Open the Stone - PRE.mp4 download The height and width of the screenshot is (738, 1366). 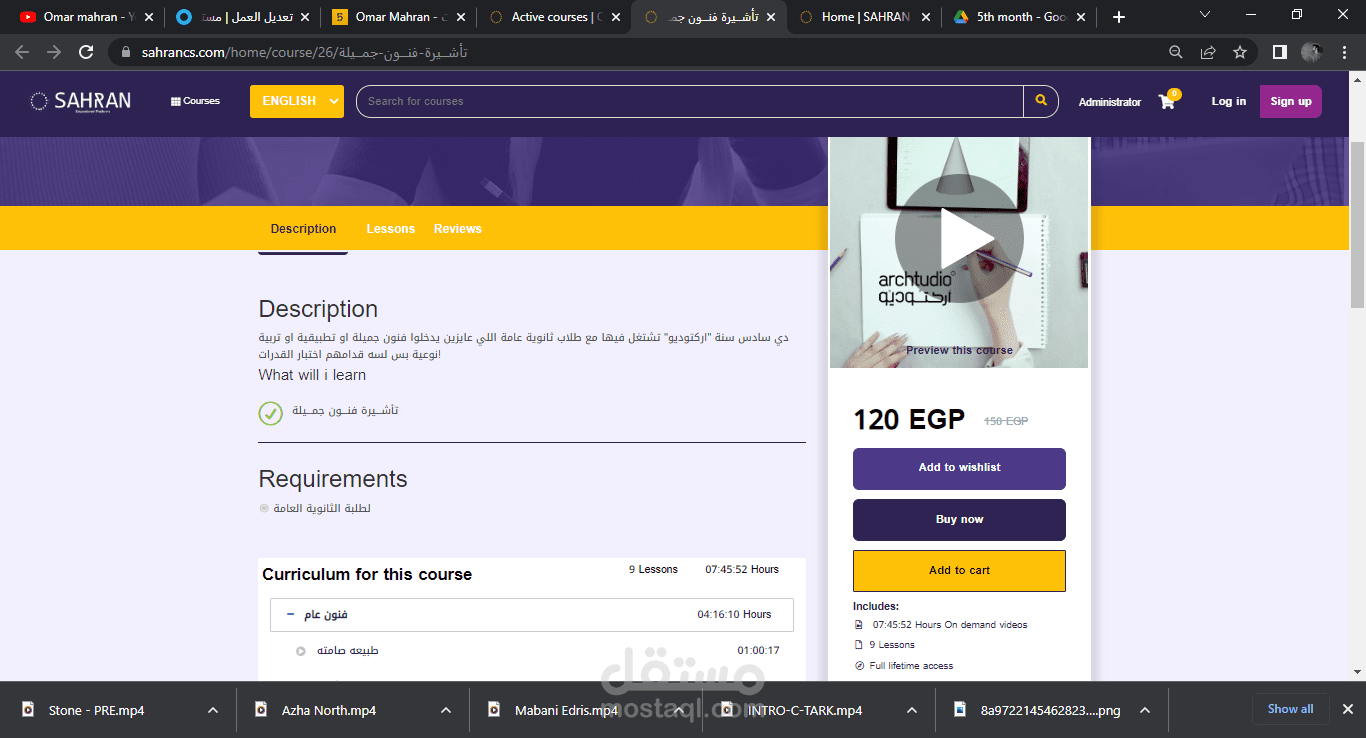point(97,710)
